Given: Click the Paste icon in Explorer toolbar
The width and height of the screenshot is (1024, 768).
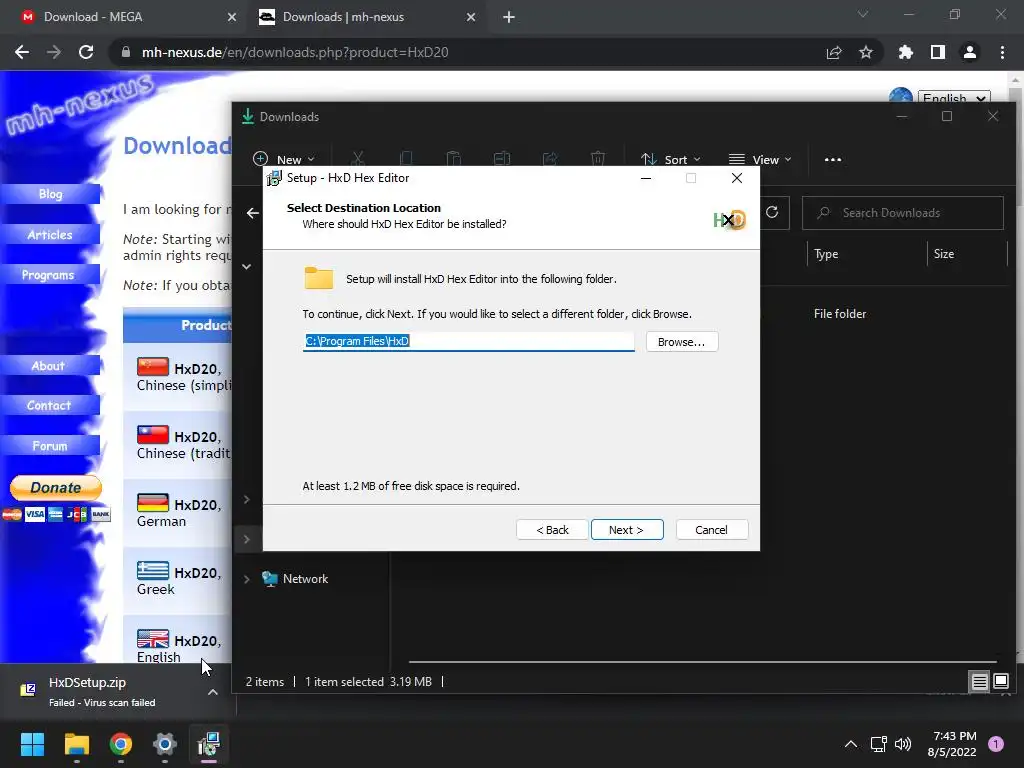Looking at the screenshot, I should (x=454, y=159).
